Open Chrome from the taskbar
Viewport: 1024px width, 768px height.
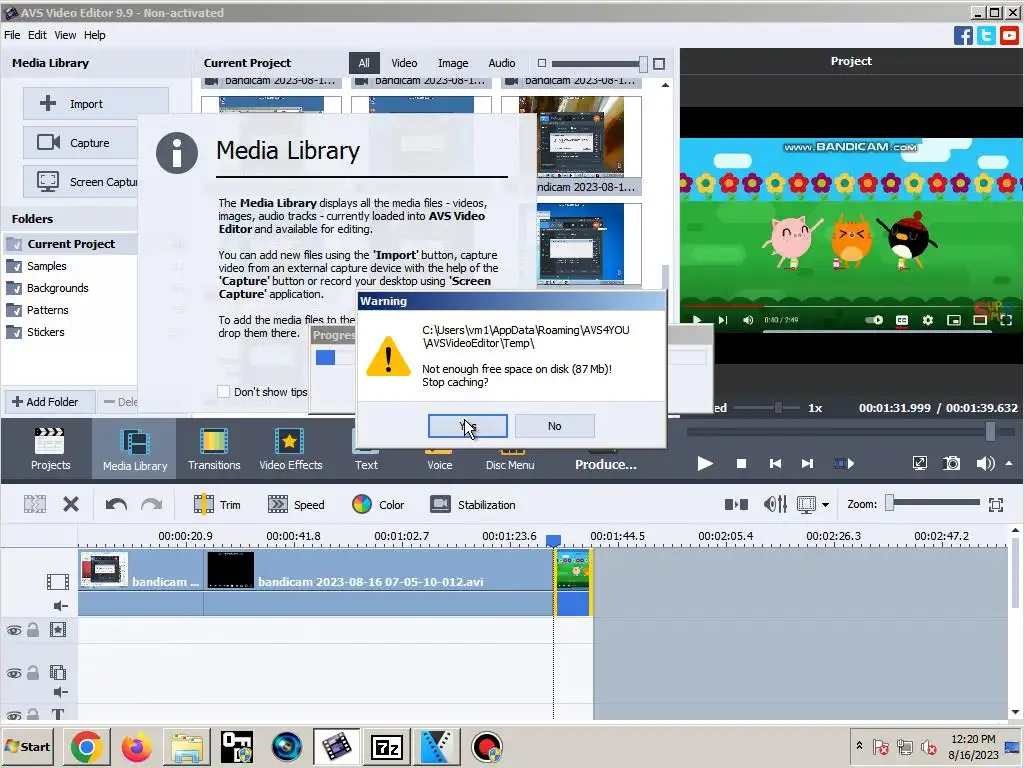click(86, 747)
